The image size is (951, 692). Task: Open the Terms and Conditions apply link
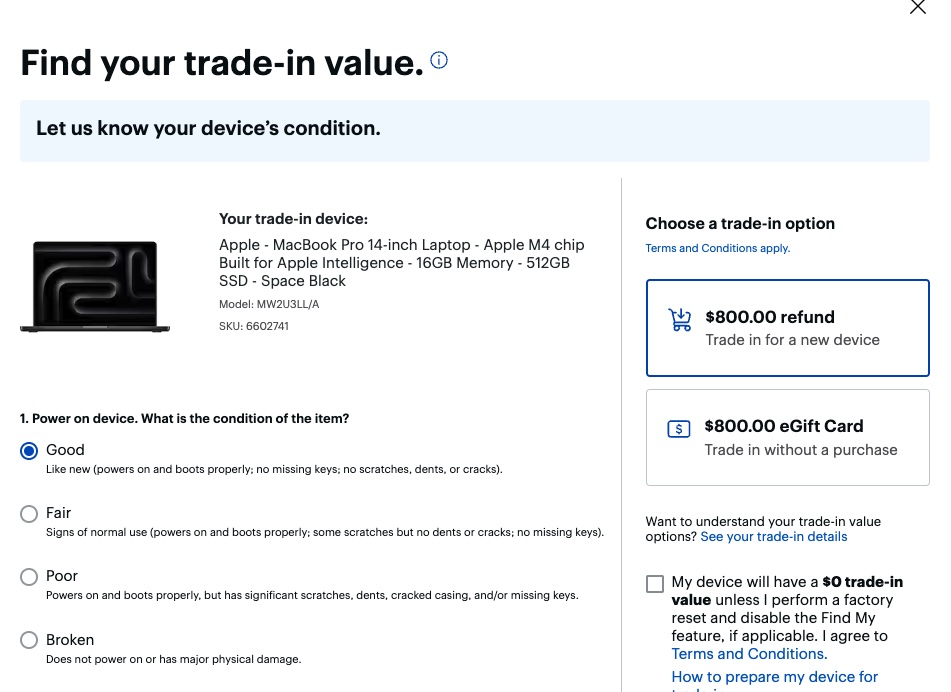(717, 248)
